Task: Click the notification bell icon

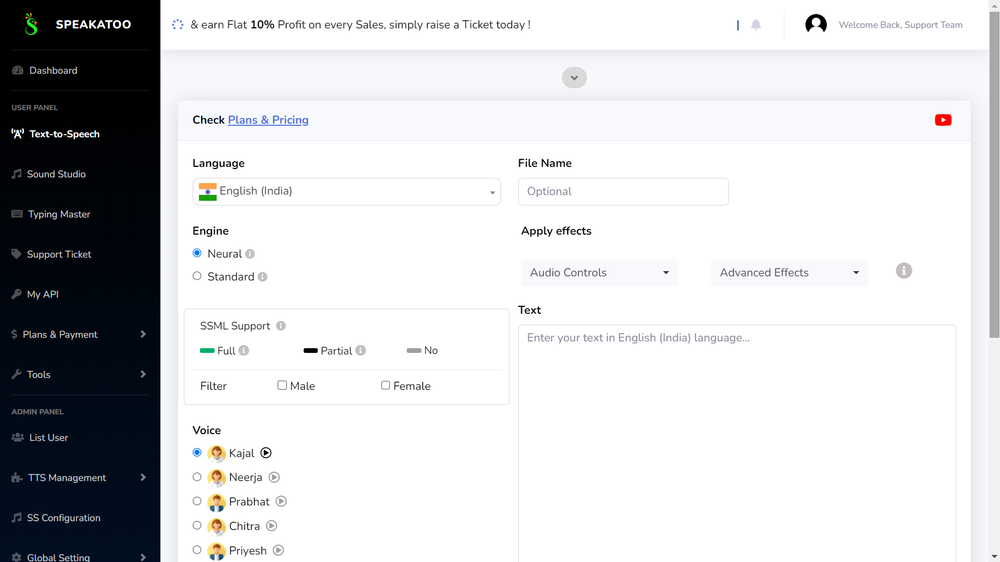Action: [756, 25]
